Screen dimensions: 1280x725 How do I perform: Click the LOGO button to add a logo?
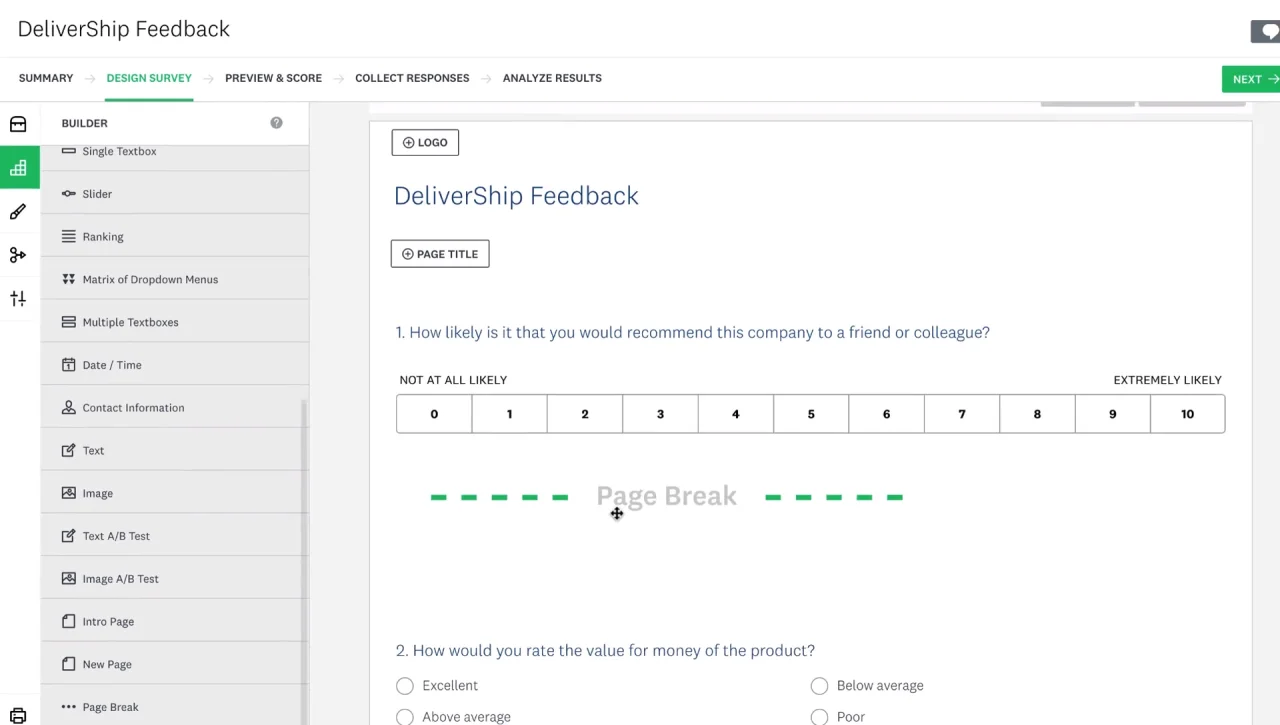pos(425,142)
